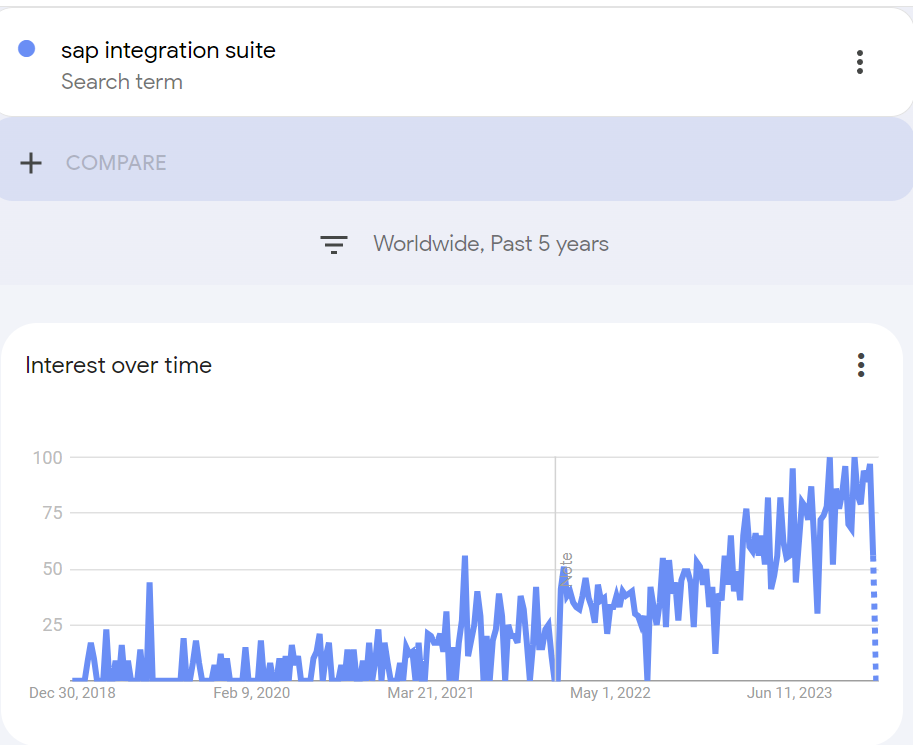Click the Feb 9, 2020 axis label
The image size is (913, 745).
pyautogui.click(x=252, y=693)
